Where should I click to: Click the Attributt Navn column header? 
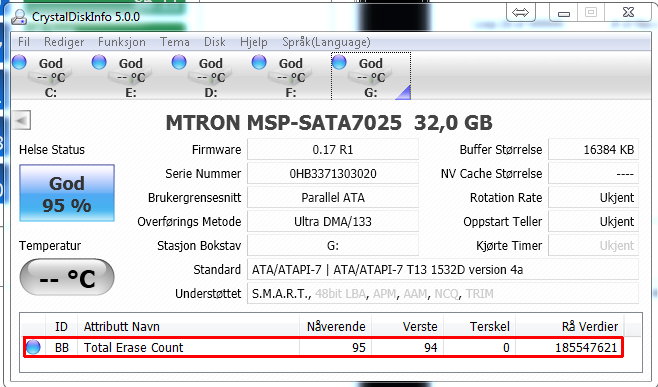point(188,326)
